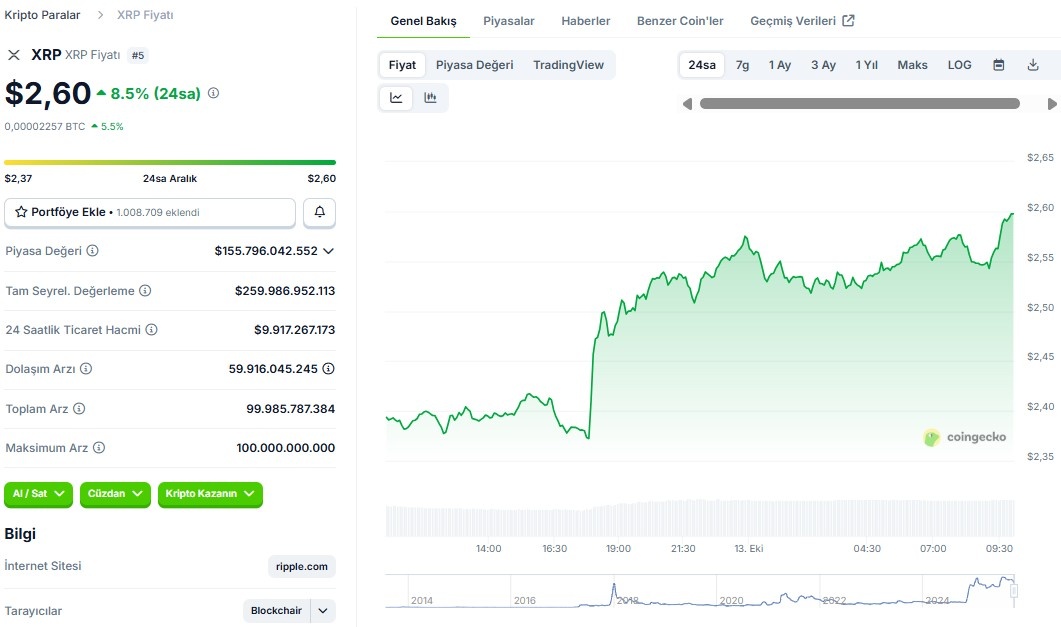The width and height of the screenshot is (1061, 627).
Task: Open the Cüzdan dropdown
Action: tap(115, 494)
